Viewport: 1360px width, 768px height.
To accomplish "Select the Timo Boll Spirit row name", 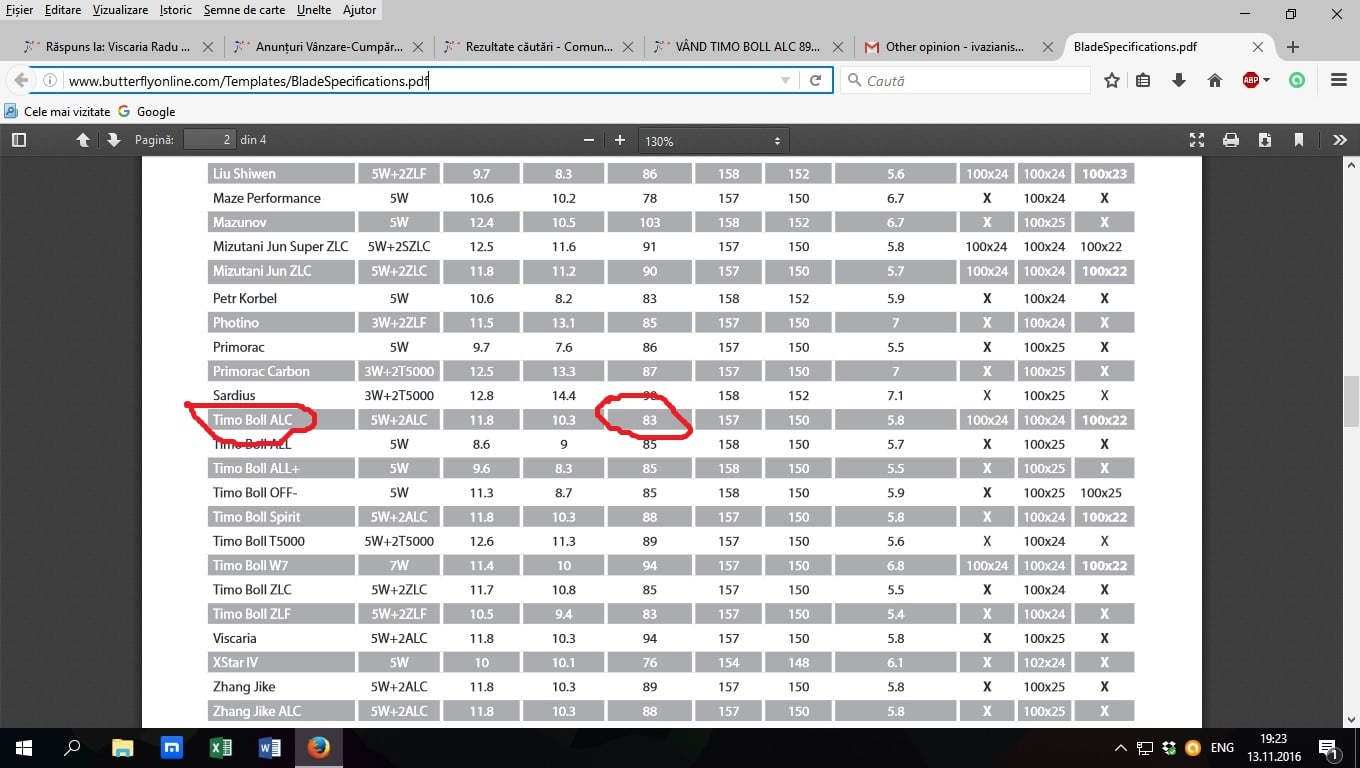I will [256, 517].
